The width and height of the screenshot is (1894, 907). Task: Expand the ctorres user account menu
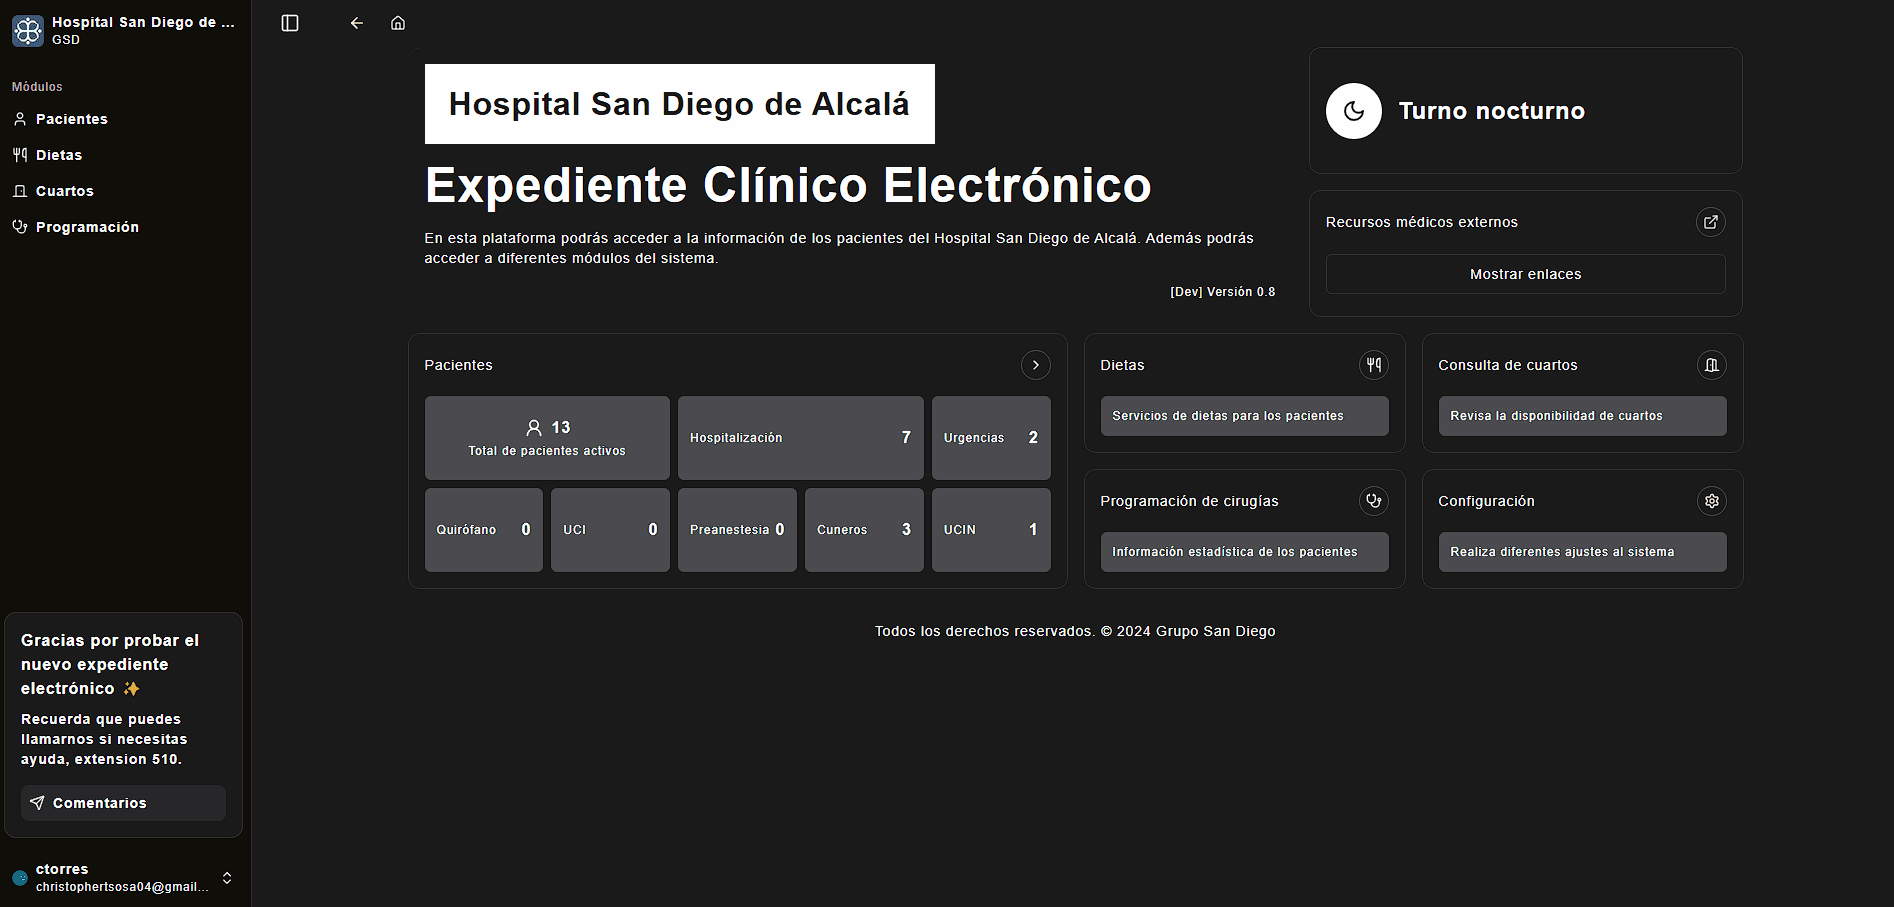click(x=227, y=878)
